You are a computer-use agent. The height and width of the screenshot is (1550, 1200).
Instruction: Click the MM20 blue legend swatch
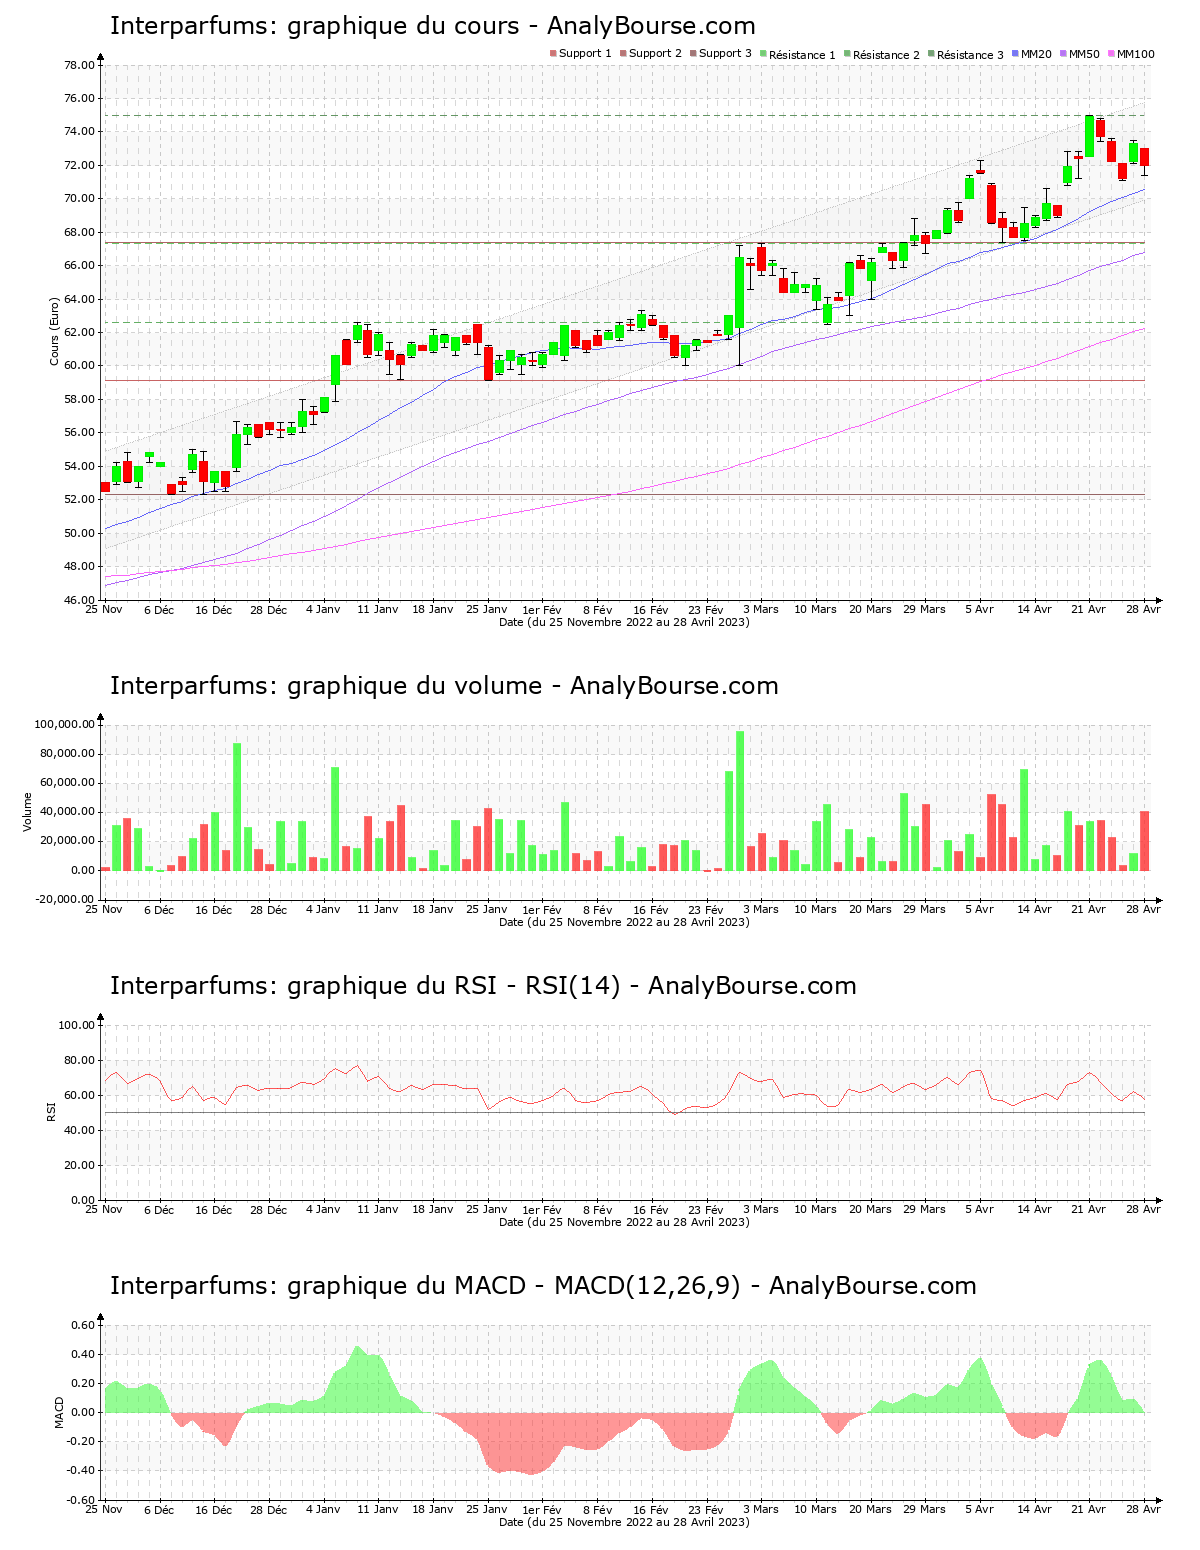coord(1015,53)
